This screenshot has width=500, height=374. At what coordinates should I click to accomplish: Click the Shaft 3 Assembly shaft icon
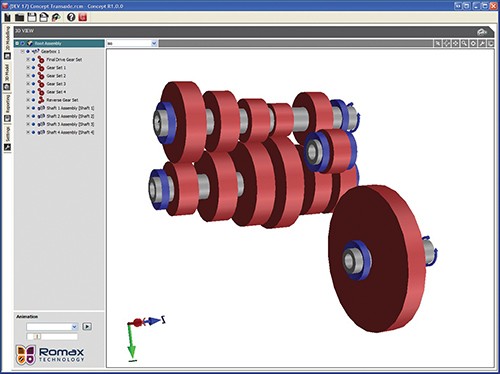click(41, 124)
